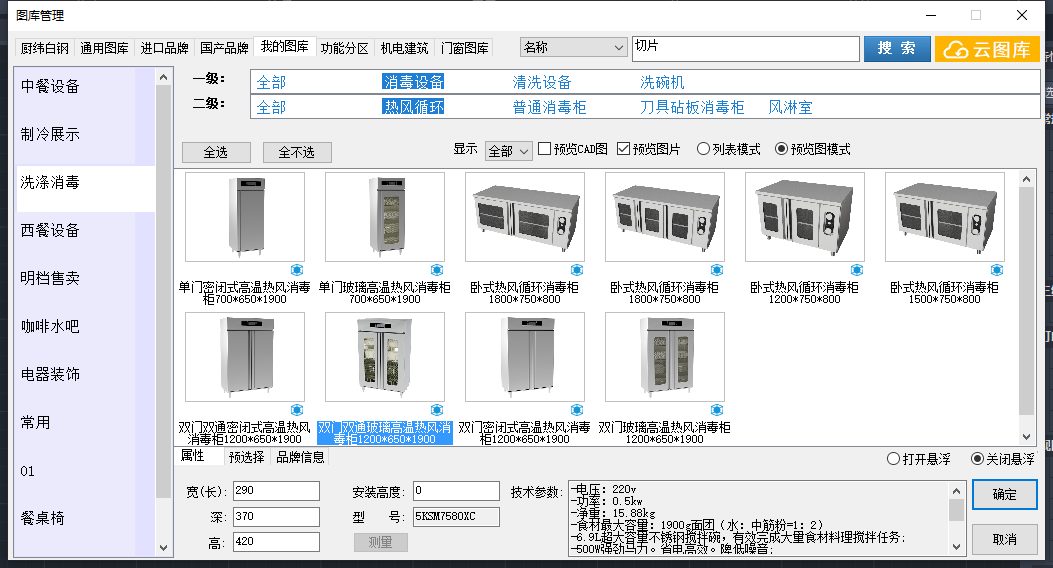The image size is (1053, 568).
Task: Select 明档售卖 in category list
Action: [x=85, y=278]
